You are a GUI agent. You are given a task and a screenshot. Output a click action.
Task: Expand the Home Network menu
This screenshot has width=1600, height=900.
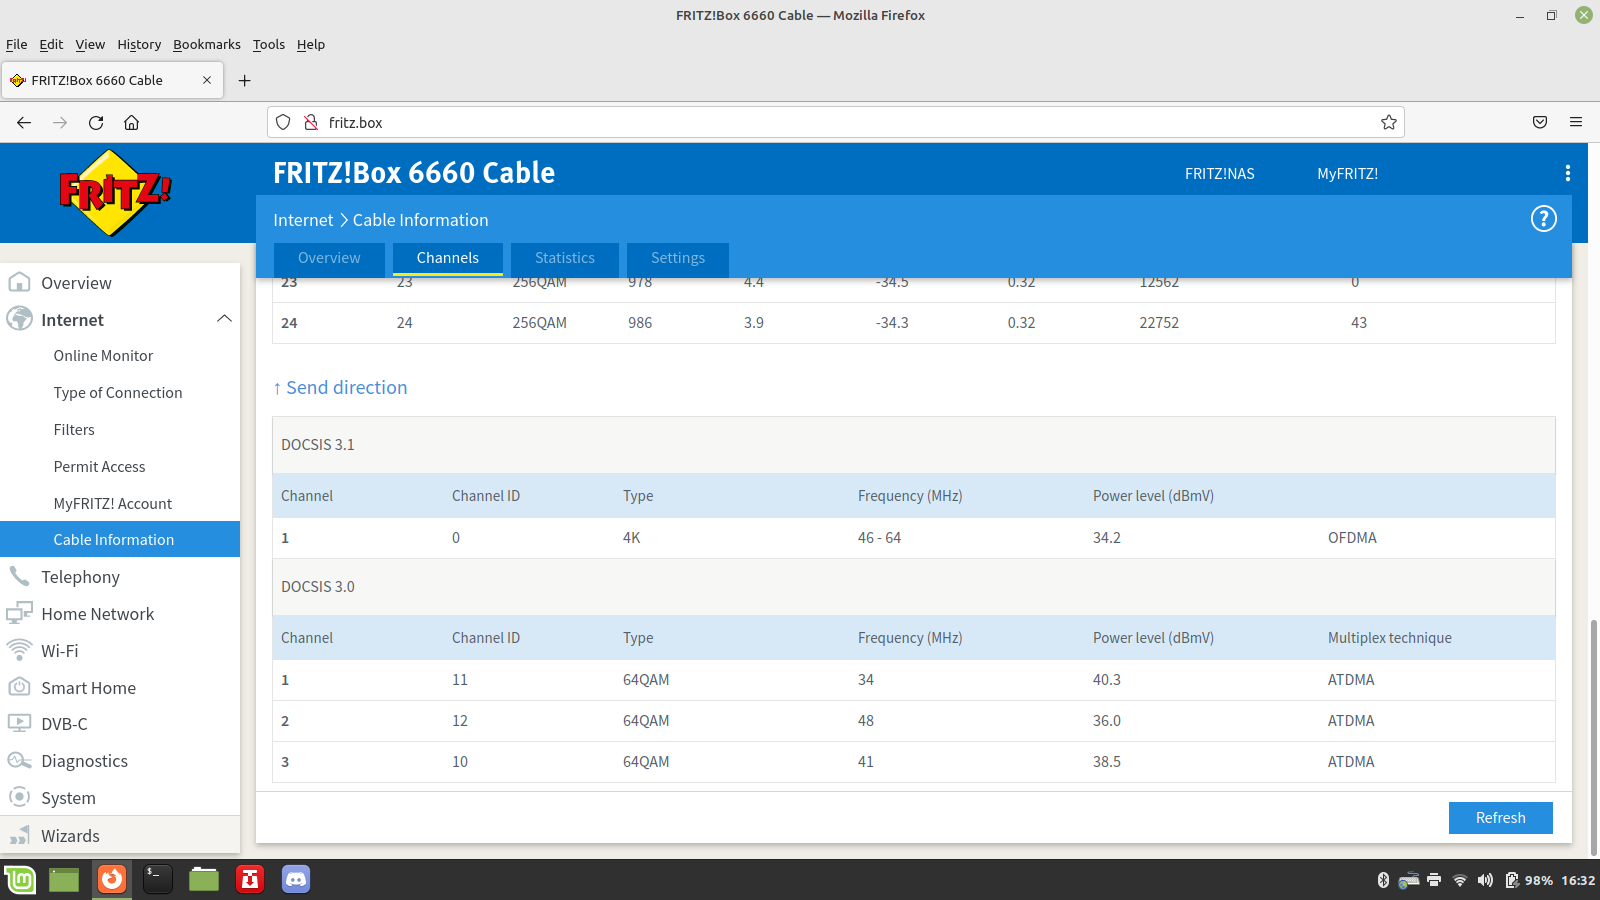[97, 614]
